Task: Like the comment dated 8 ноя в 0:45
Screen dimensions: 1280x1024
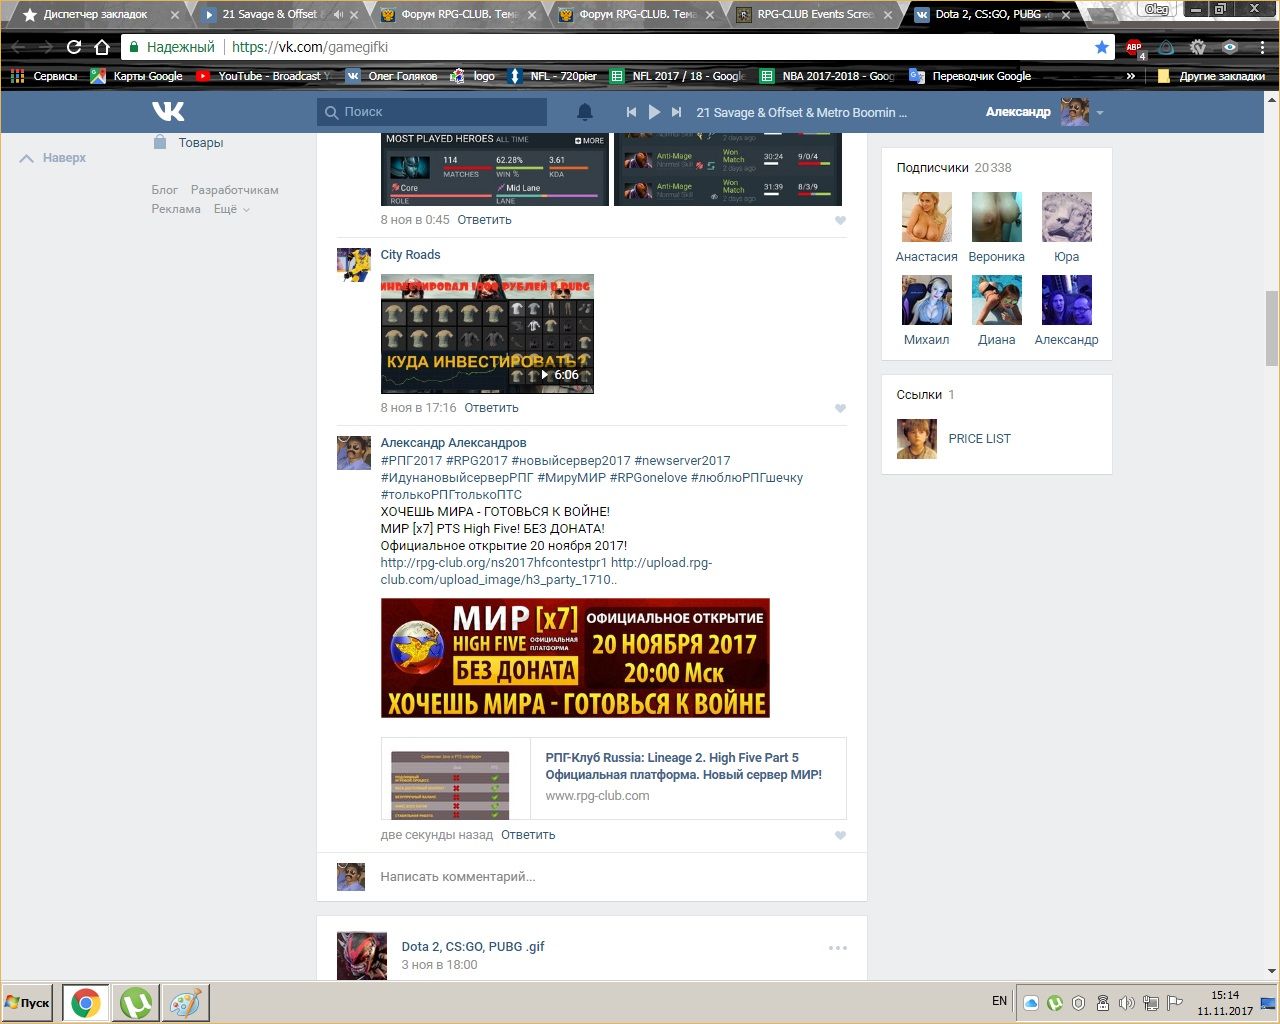Action: 840,220
